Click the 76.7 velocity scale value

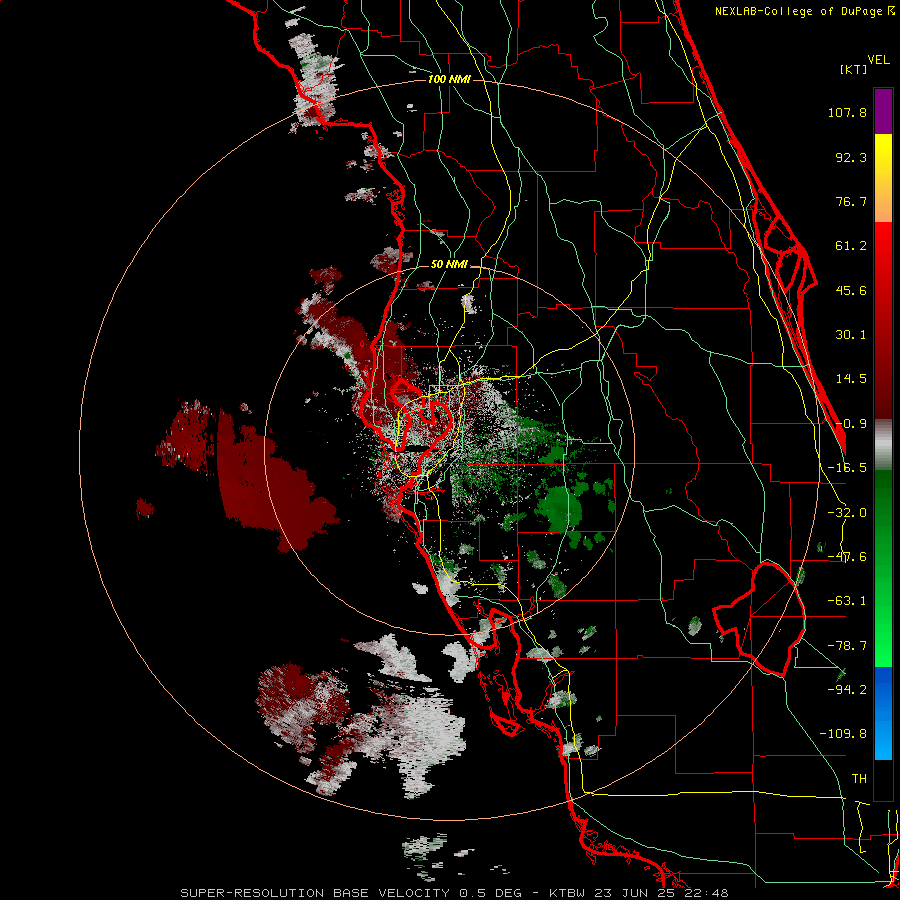coord(851,201)
